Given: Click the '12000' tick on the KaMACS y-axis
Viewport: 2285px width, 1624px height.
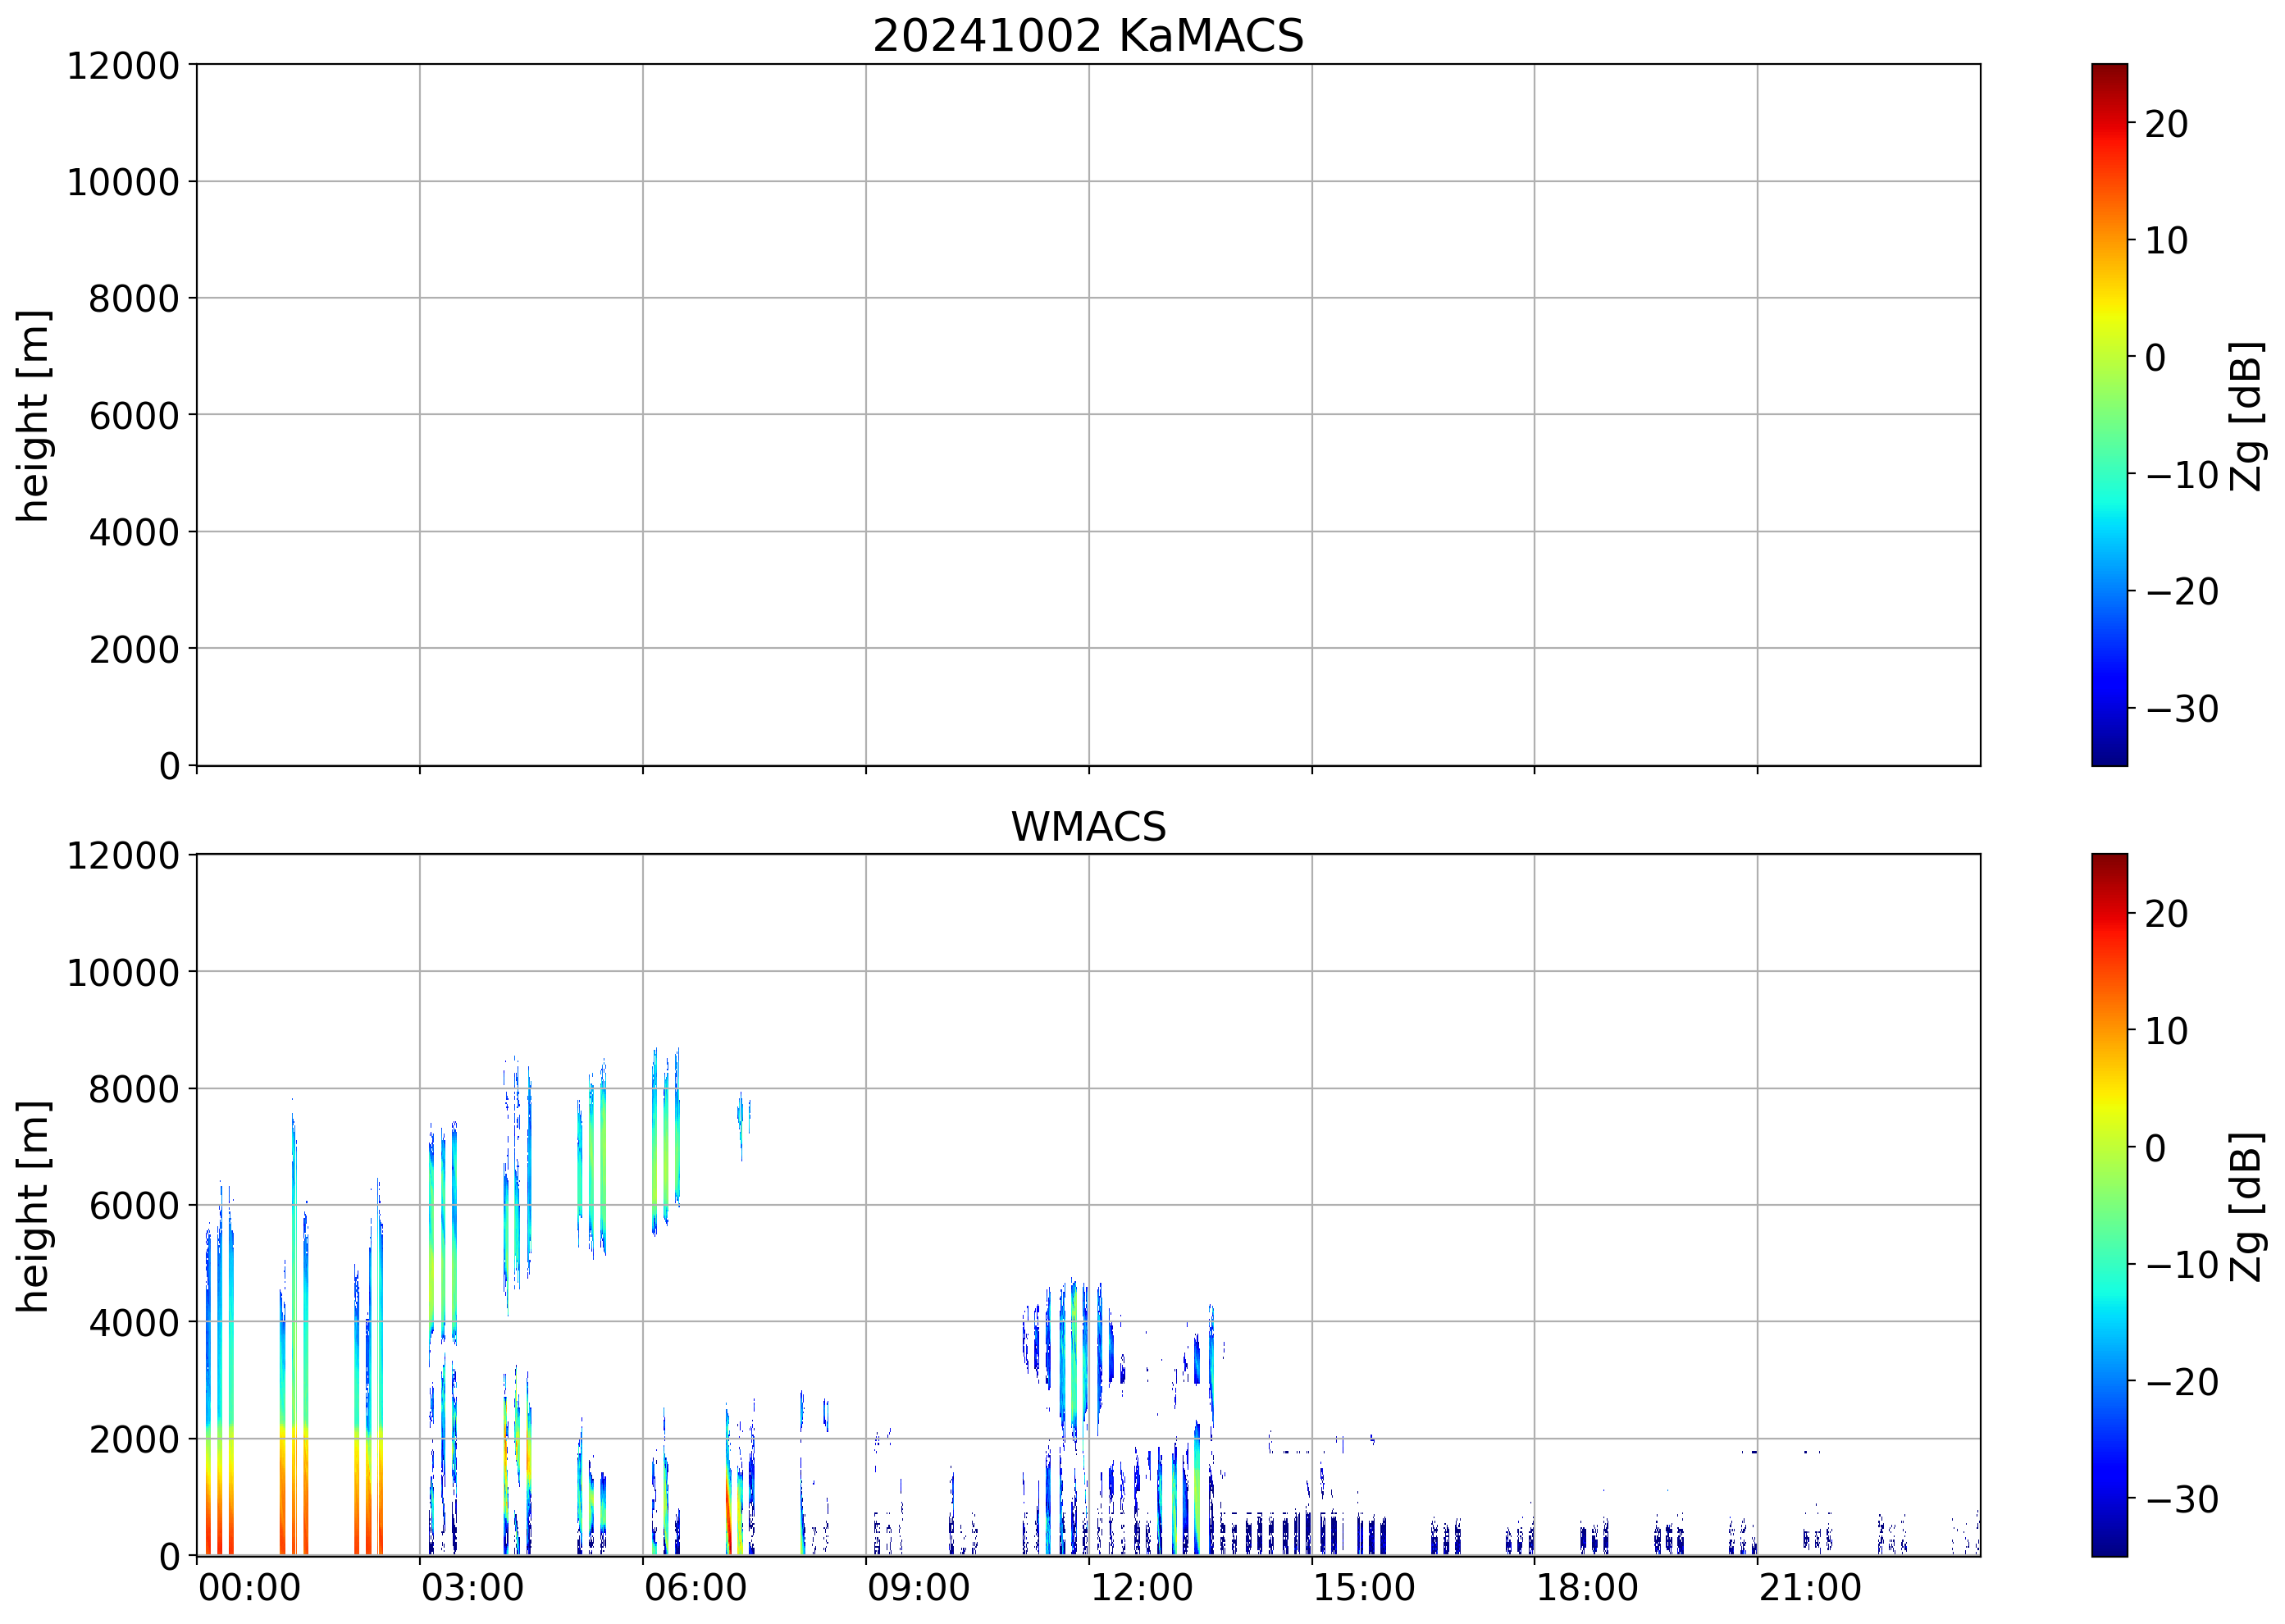Looking at the screenshot, I should click(x=122, y=66).
